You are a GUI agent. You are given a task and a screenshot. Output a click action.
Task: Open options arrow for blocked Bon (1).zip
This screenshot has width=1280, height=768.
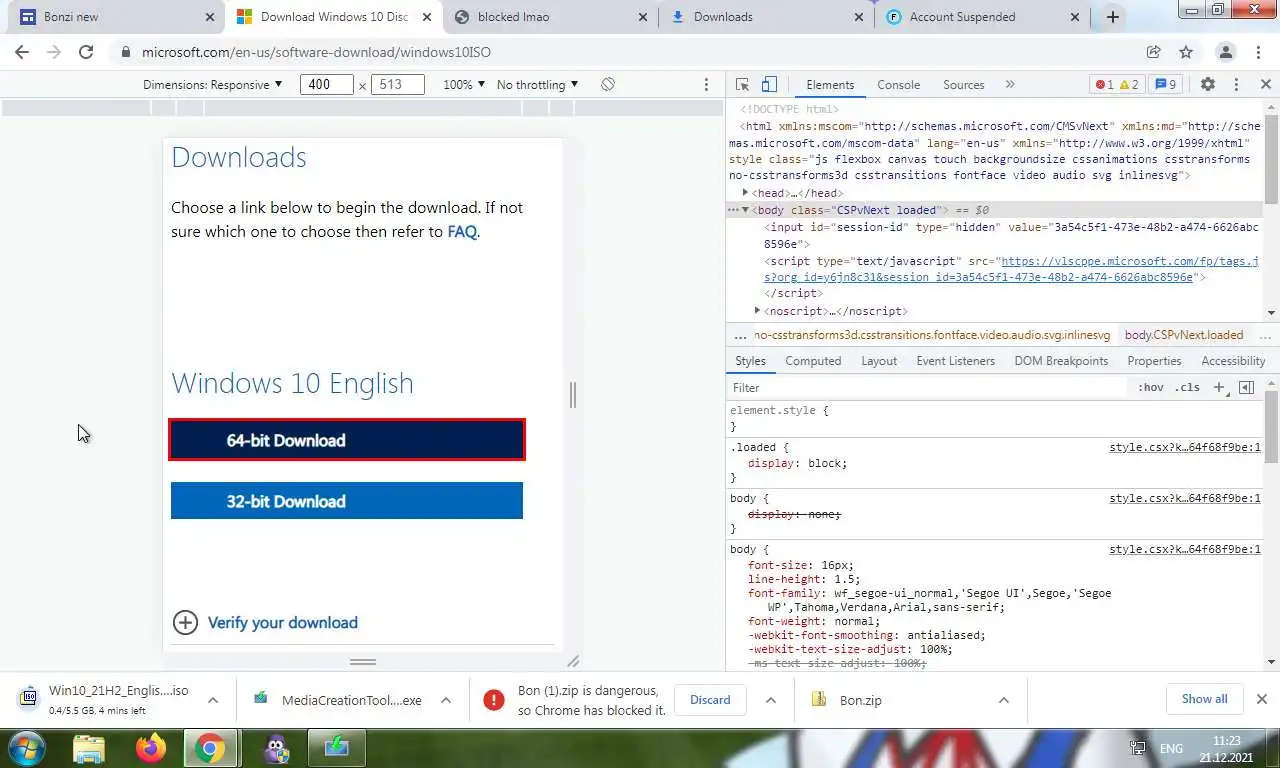click(771, 700)
